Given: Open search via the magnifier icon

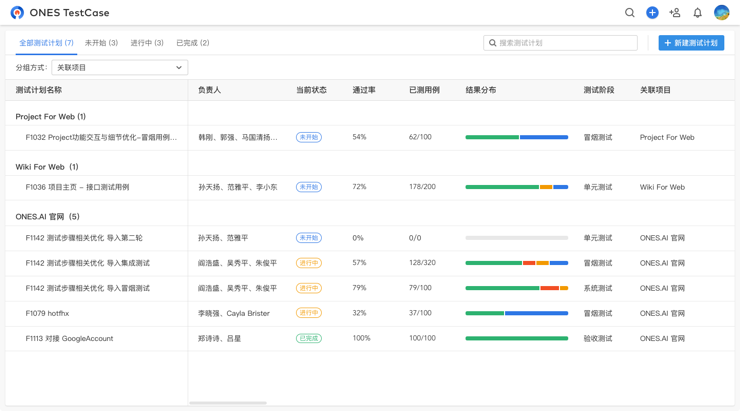Looking at the screenshot, I should pyautogui.click(x=629, y=13).
